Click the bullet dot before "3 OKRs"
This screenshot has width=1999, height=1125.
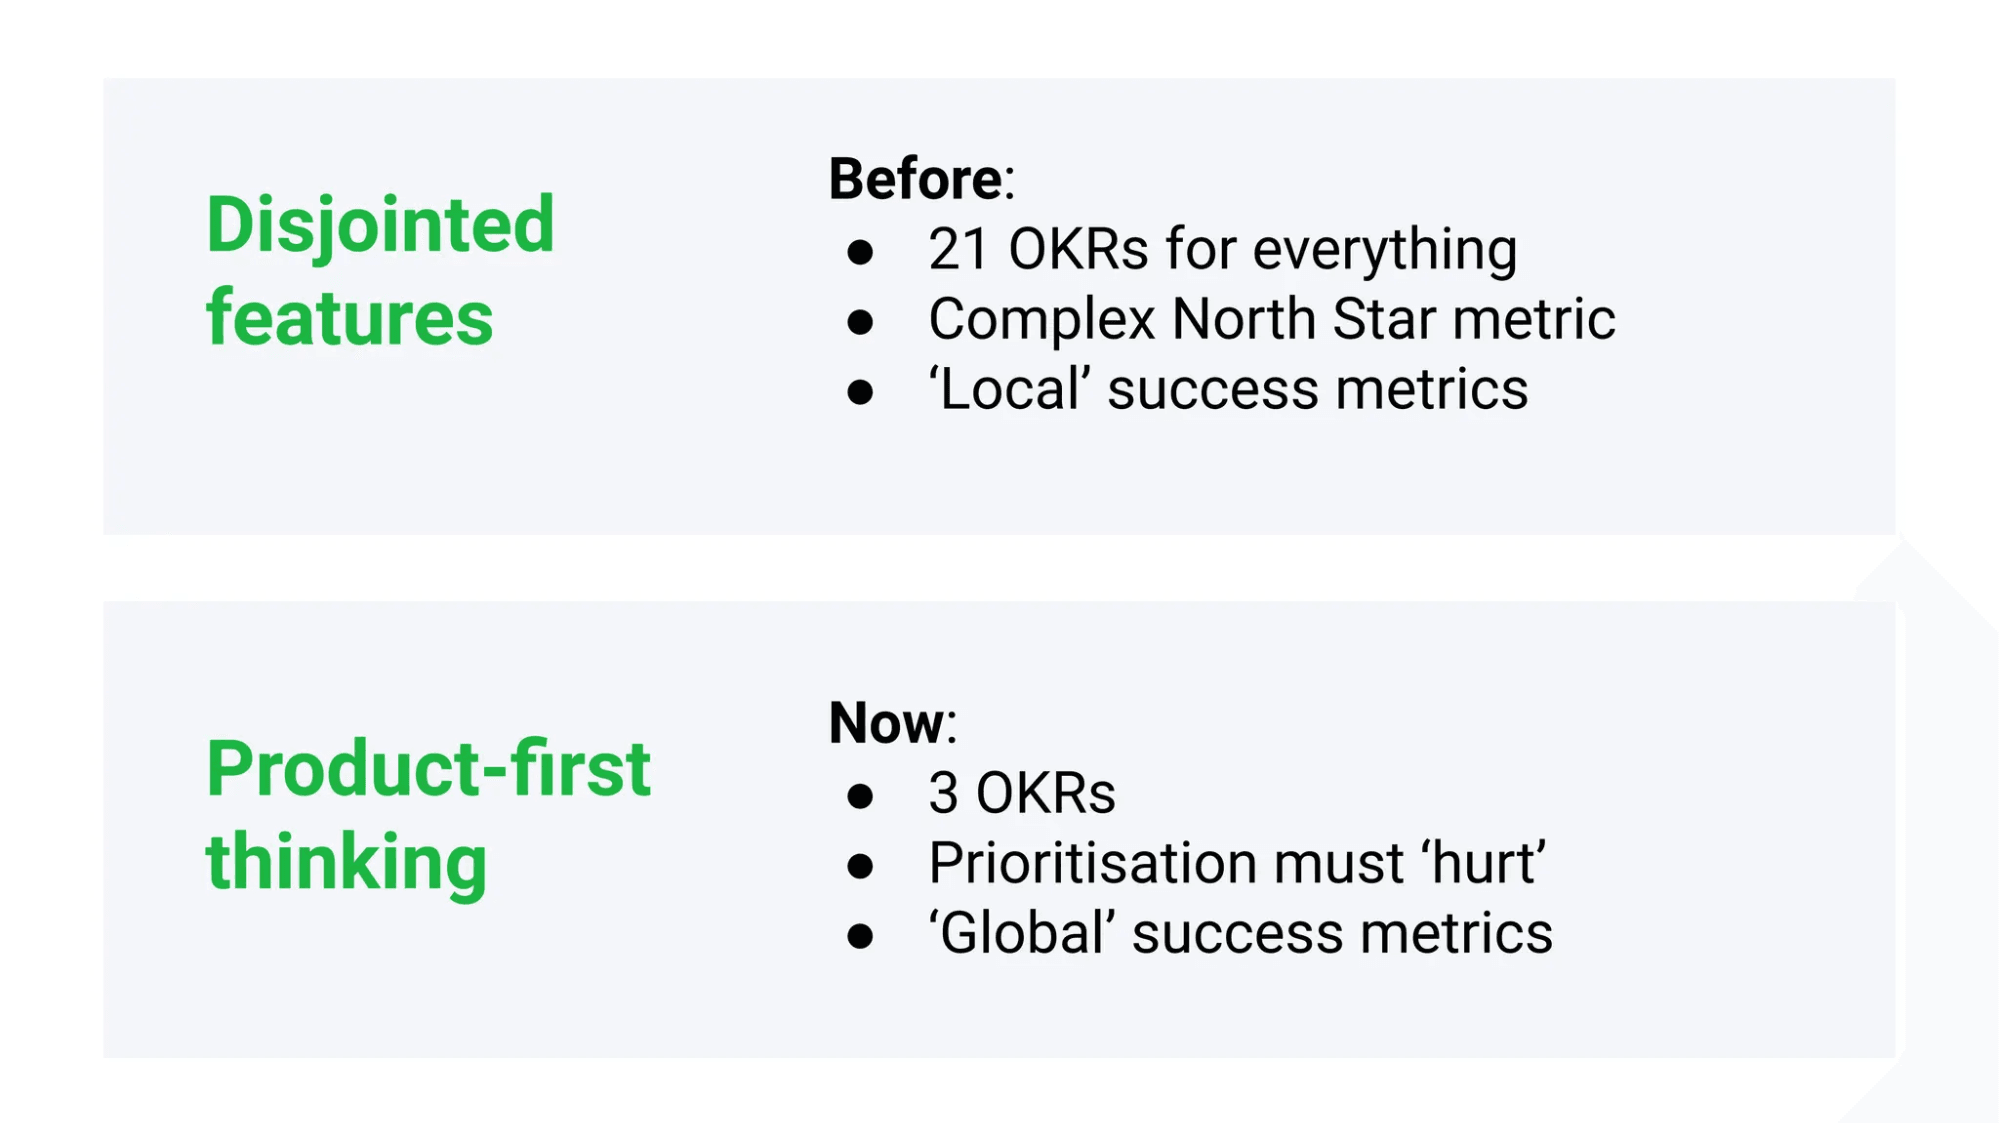[x=860, y=796]
